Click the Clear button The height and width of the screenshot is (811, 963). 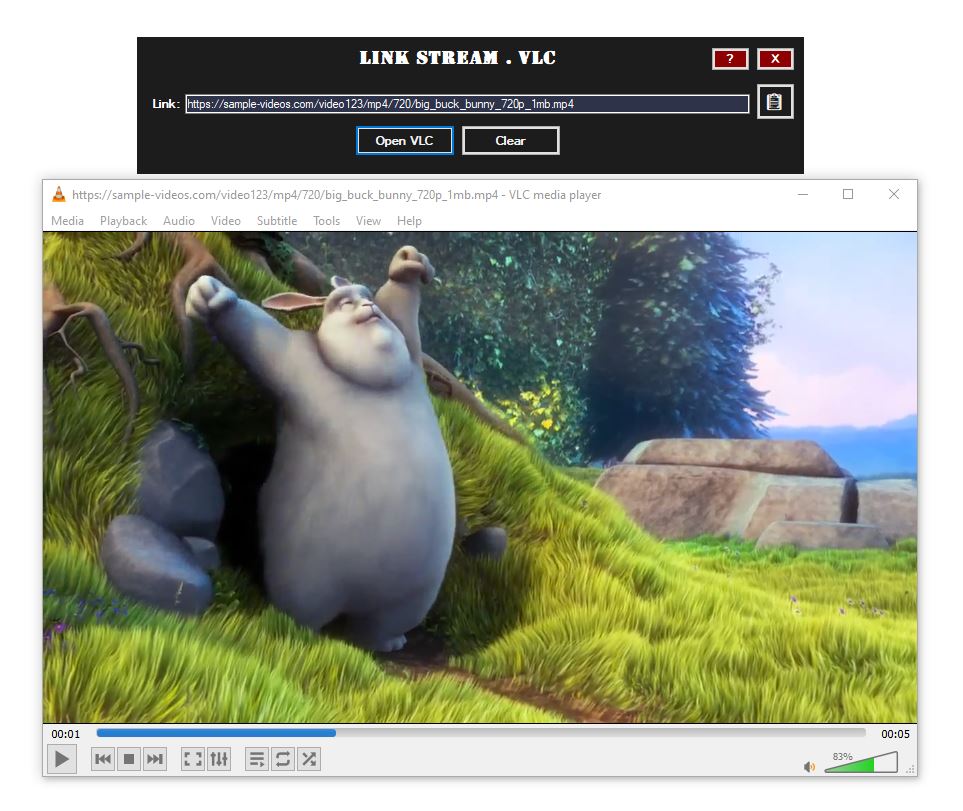click(510, 141)
